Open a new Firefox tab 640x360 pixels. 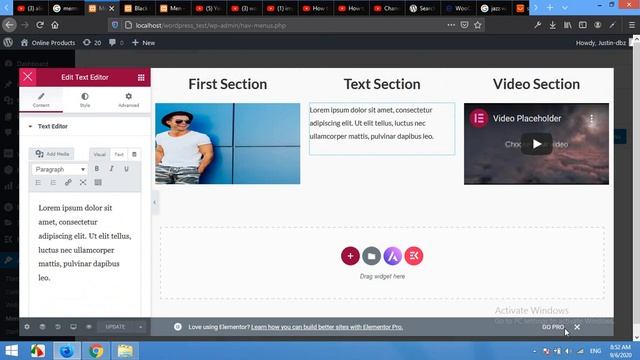point(550,8)
